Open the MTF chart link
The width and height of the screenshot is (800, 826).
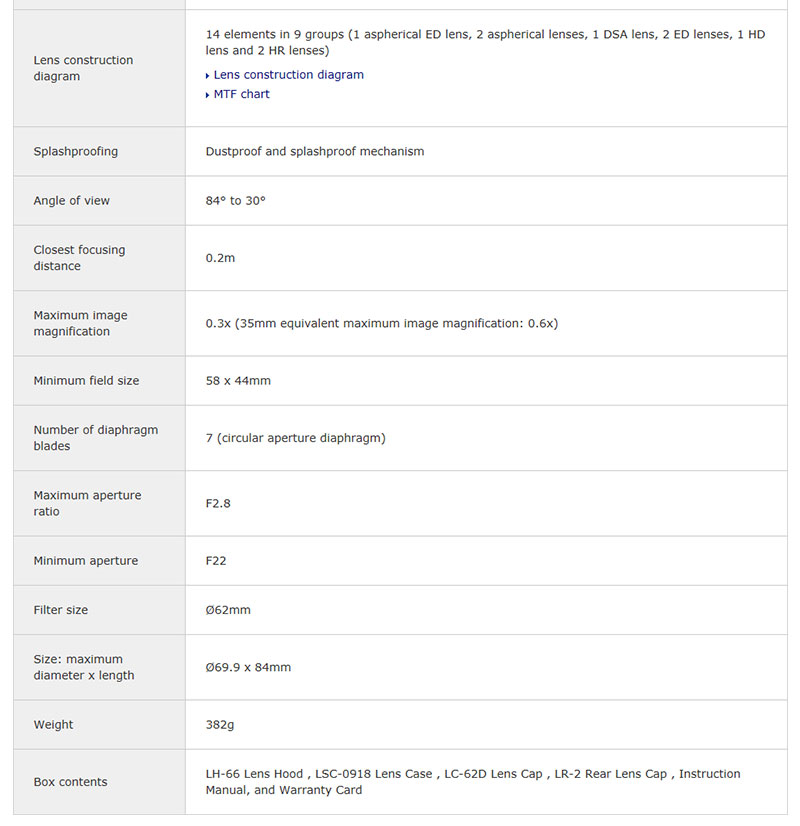[241, 94]
